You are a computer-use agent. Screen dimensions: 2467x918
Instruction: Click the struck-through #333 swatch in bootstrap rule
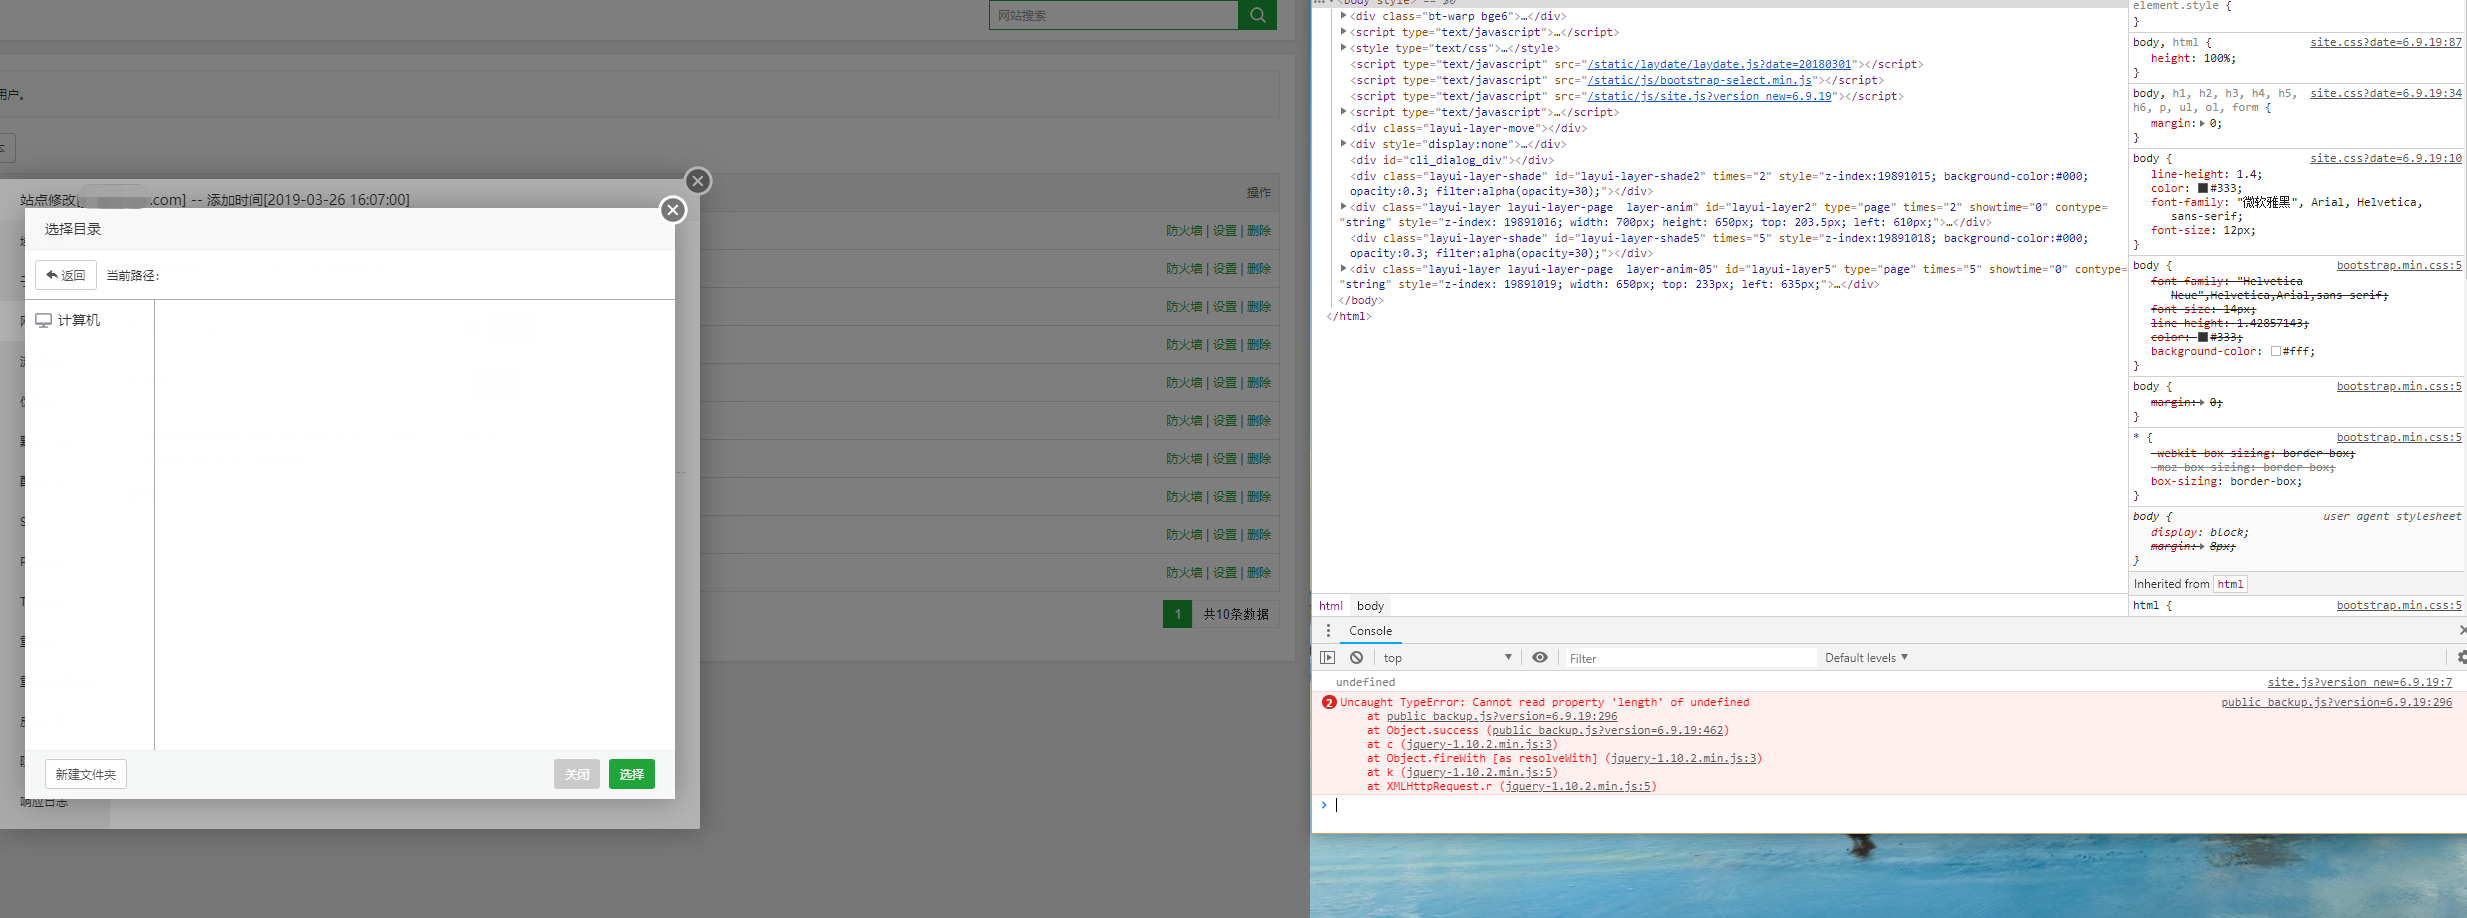(2203, 337)
